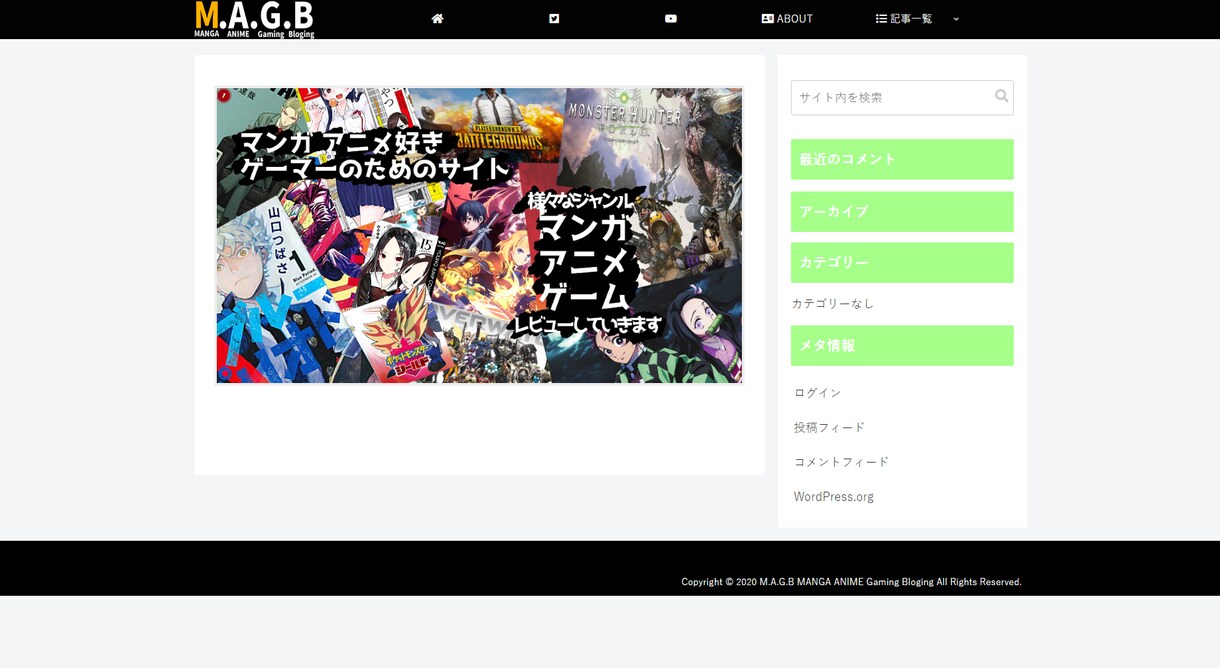The width and height of the screenshot is (1220, 668).
Task: Open the Twitter icon link
Action: pyautogui.click(x=554, y=19)
